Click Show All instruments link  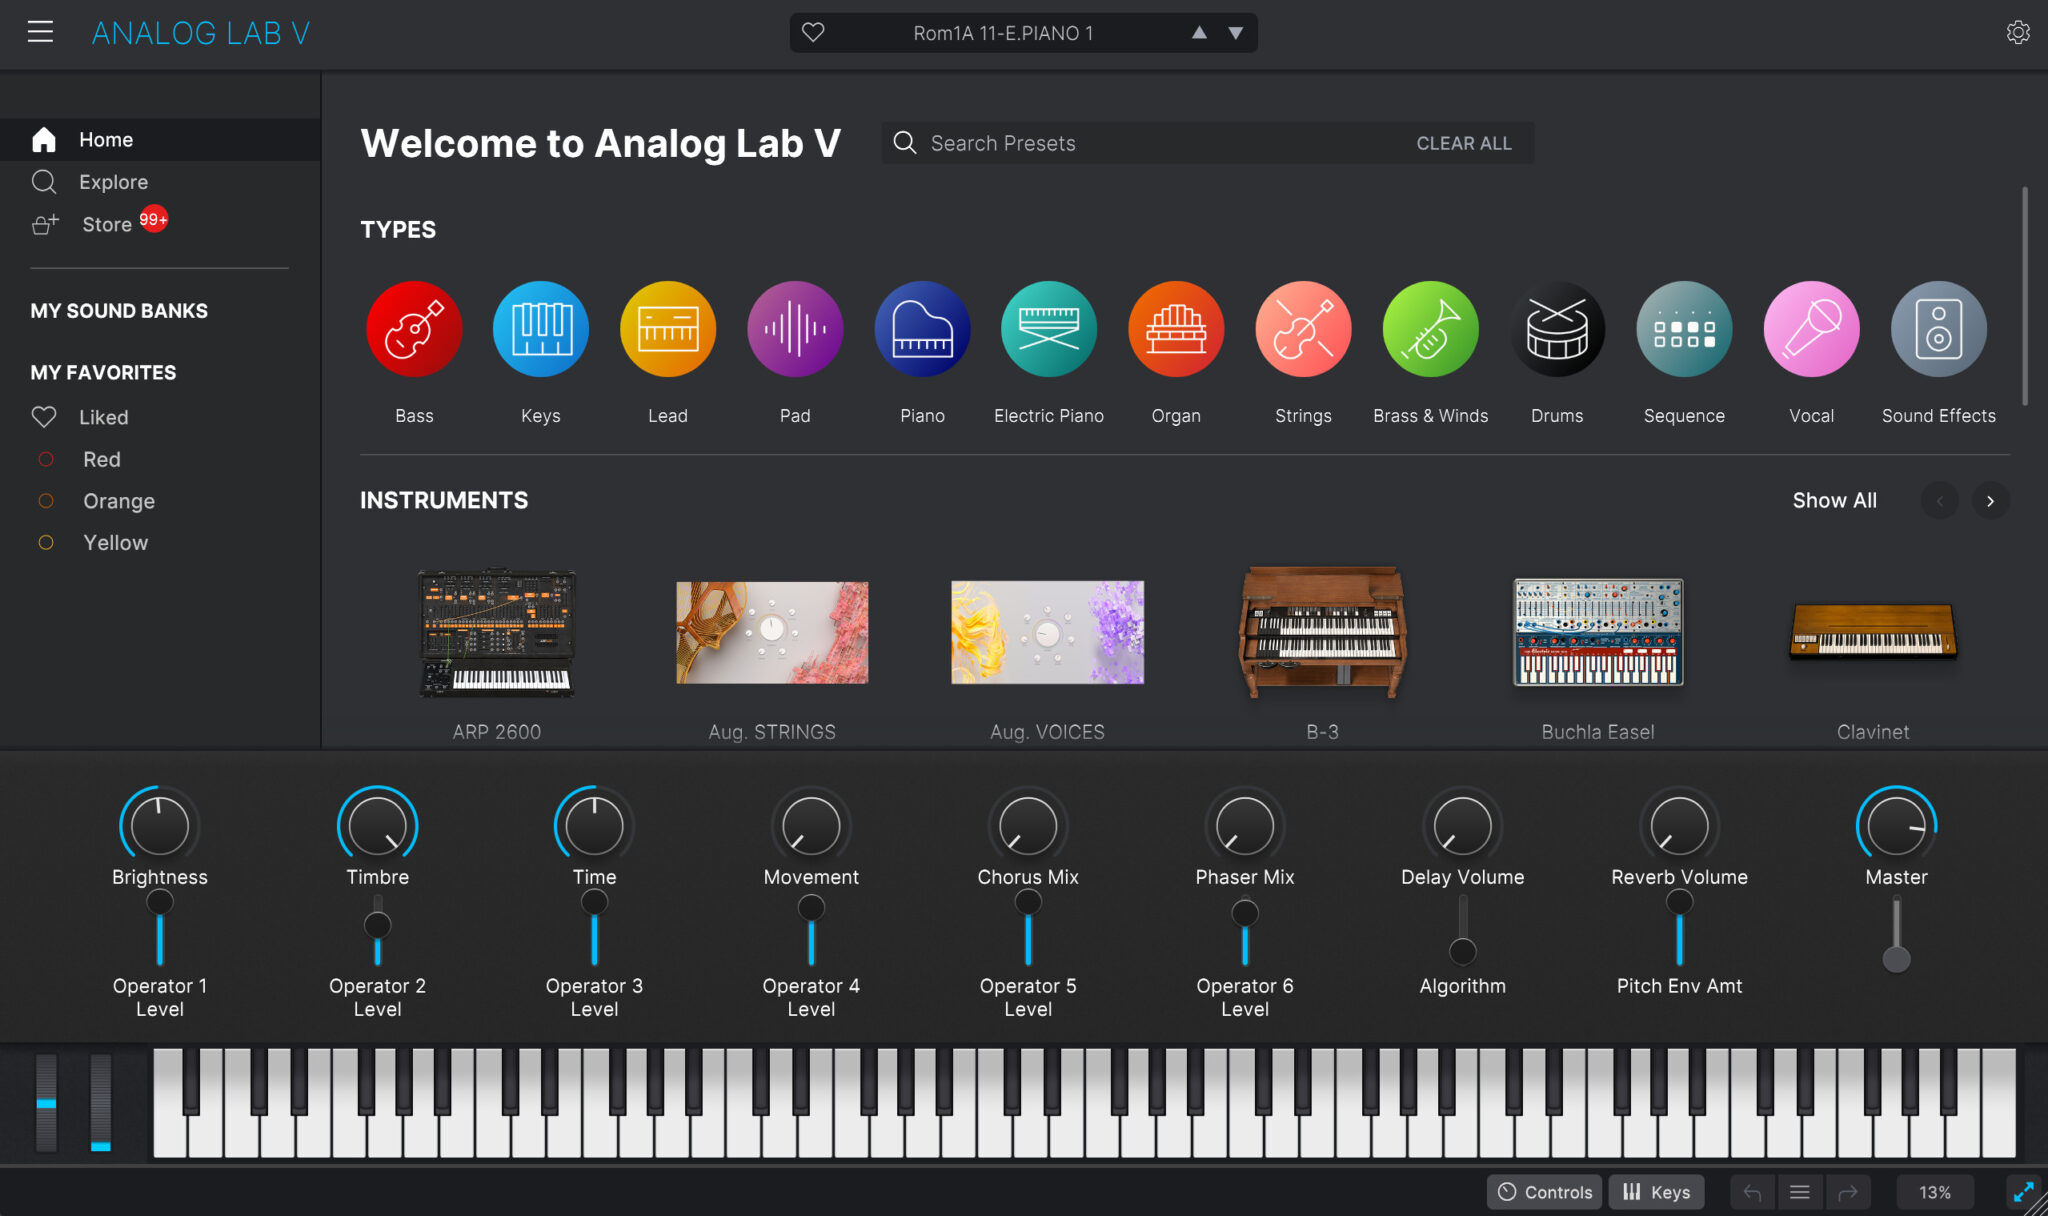point(1834,500)
